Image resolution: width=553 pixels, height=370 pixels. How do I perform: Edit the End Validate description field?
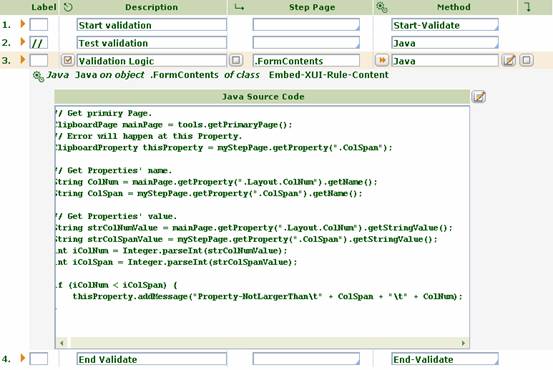pos(152,359)
